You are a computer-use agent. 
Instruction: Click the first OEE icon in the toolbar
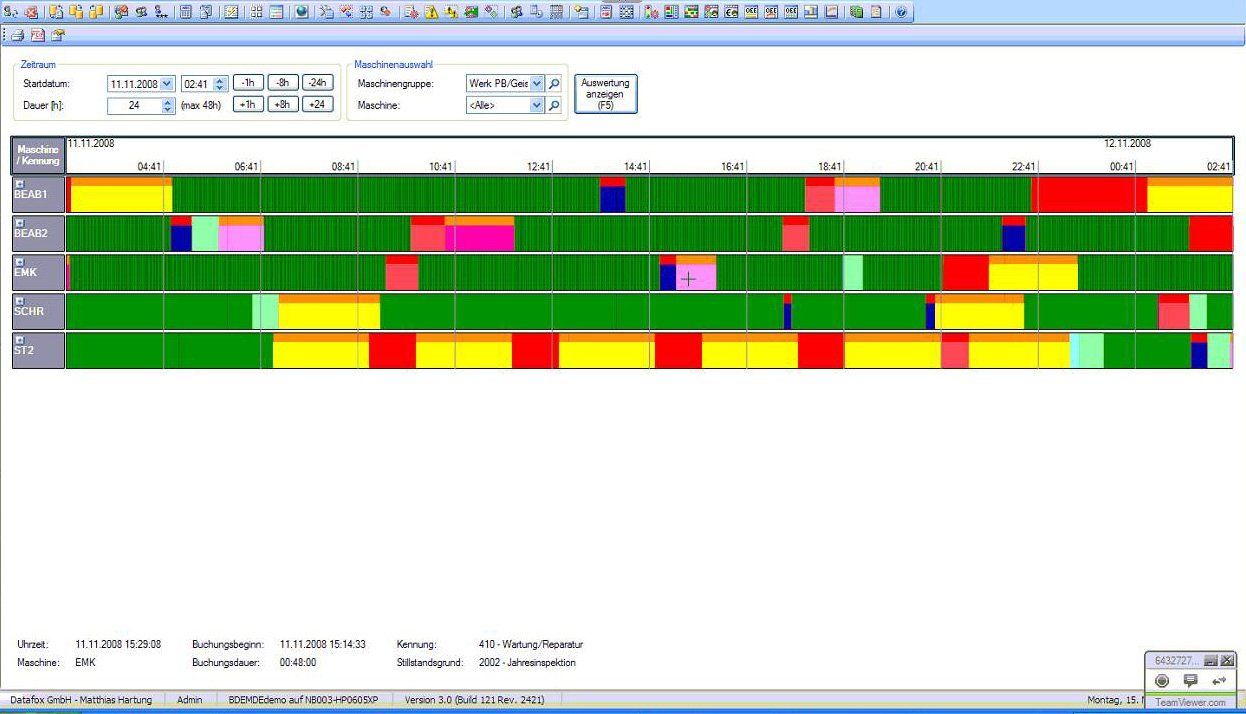[x=751, y=12]
